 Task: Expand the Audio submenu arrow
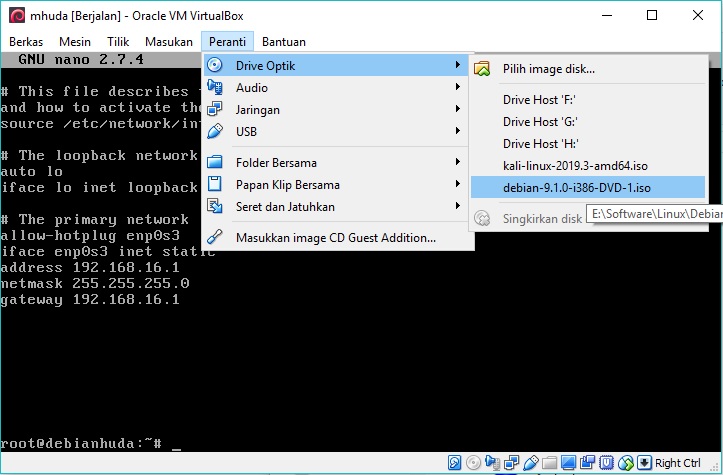[x=457, y=87]
